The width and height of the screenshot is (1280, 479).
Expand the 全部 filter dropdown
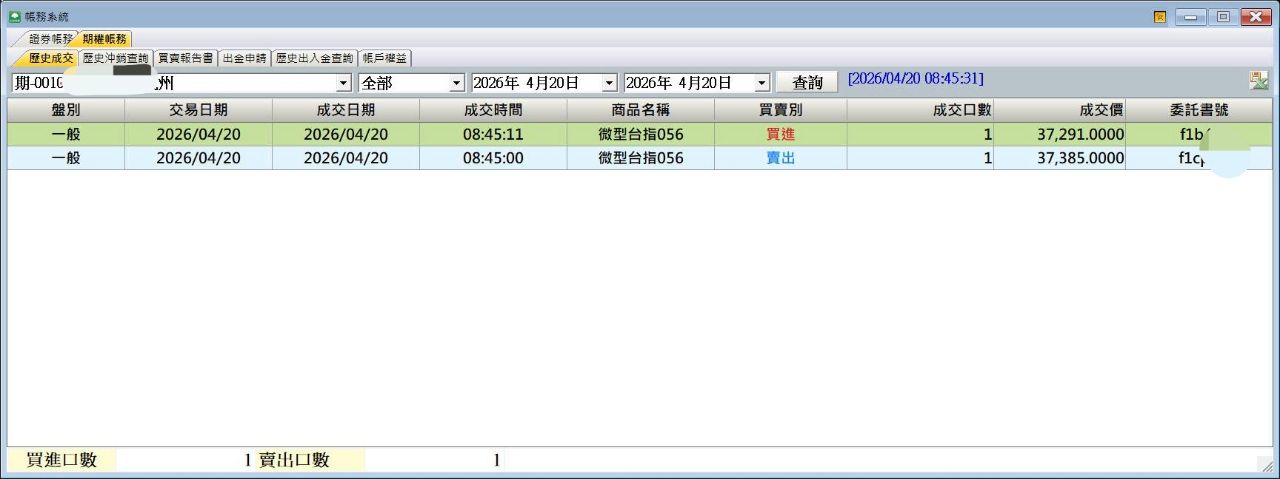coord(457,83)
